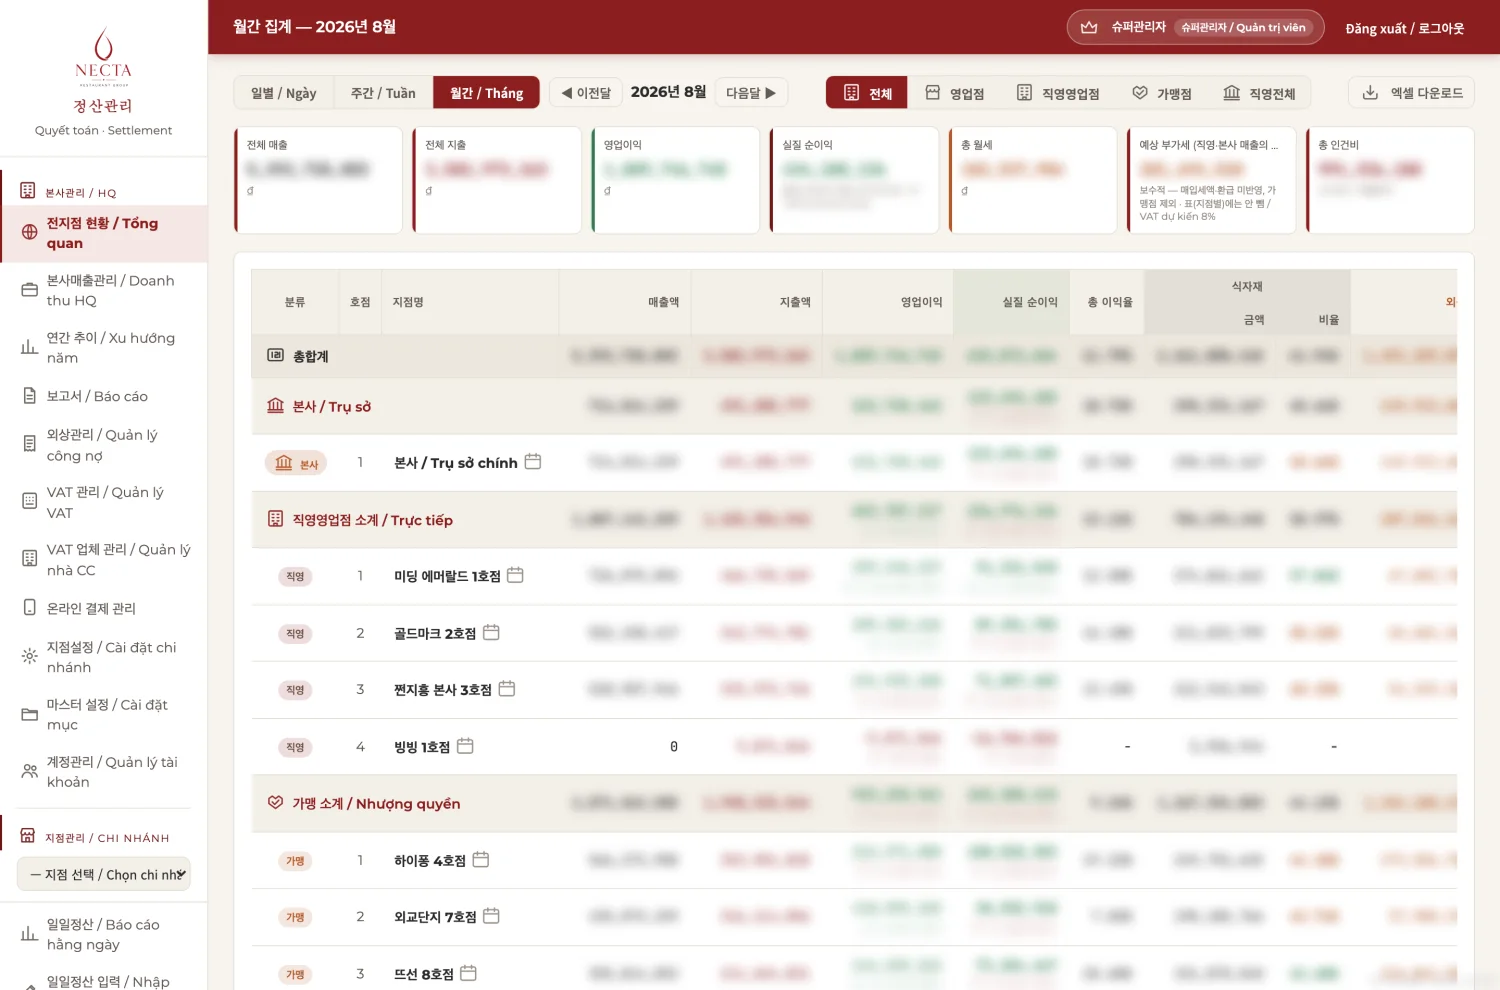Click calendar icon next to 빙빙 1호점

click(x=465, y=746)
